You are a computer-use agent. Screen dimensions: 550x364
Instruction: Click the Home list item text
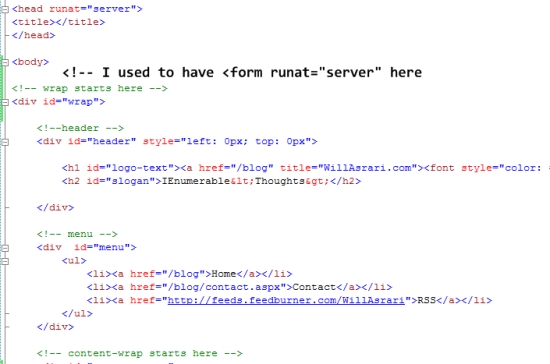tap(223, 274)
